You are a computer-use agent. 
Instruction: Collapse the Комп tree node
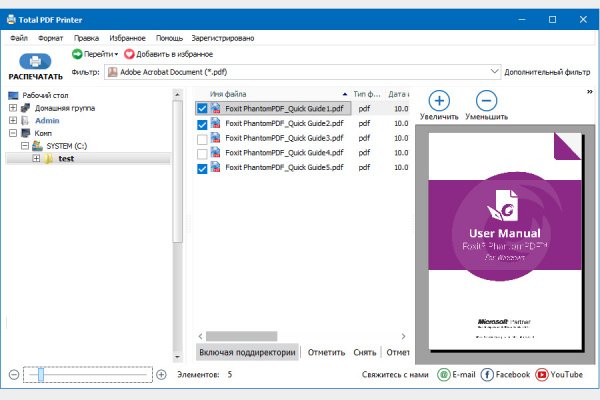(13, 133)
